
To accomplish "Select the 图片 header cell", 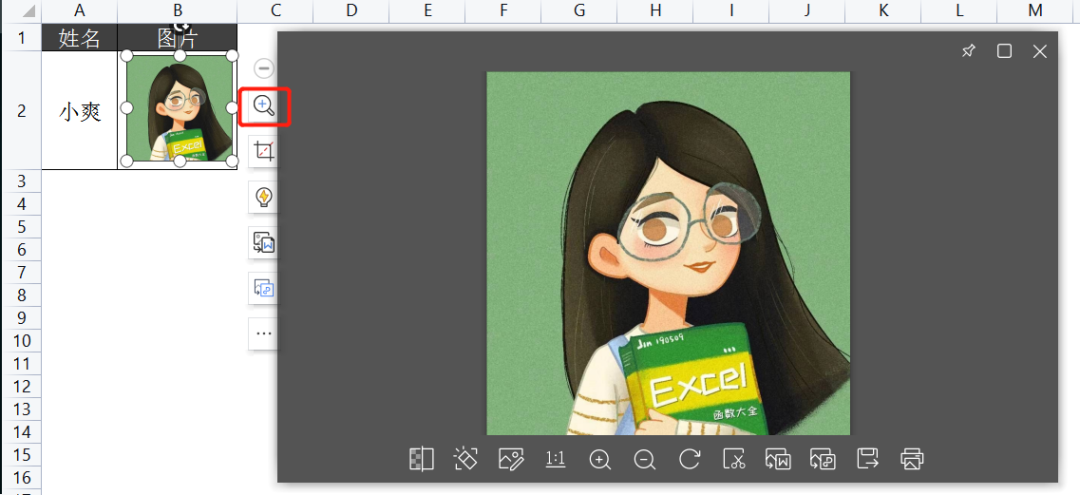I will [178, 37].
